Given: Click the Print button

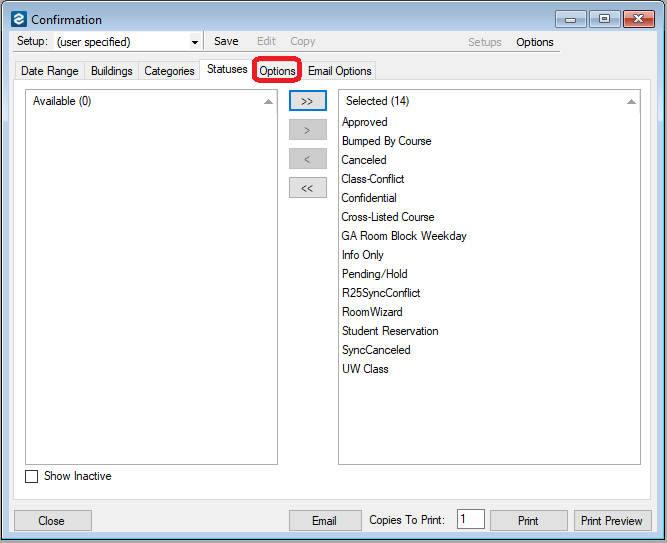Looking at the screenshot, I should 528,520.
